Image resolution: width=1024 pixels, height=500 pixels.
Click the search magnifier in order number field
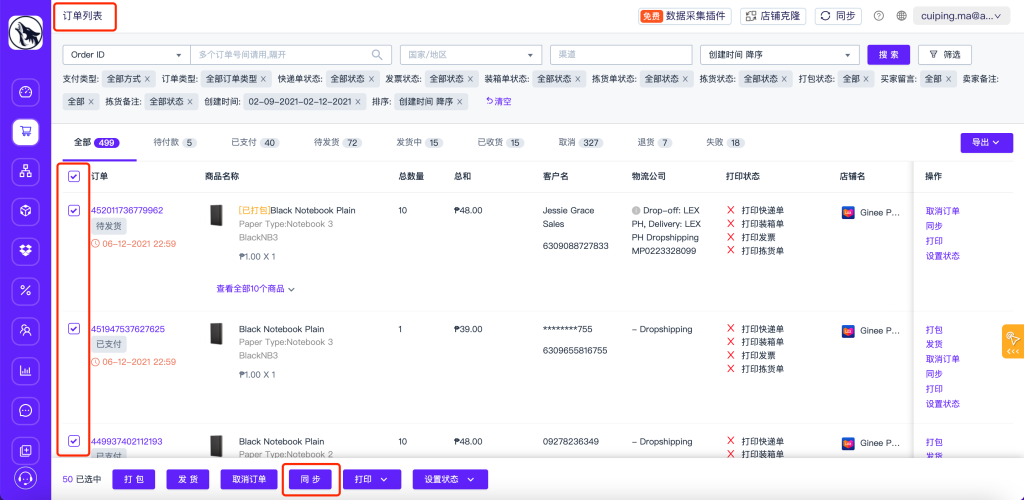coord(377,55)
